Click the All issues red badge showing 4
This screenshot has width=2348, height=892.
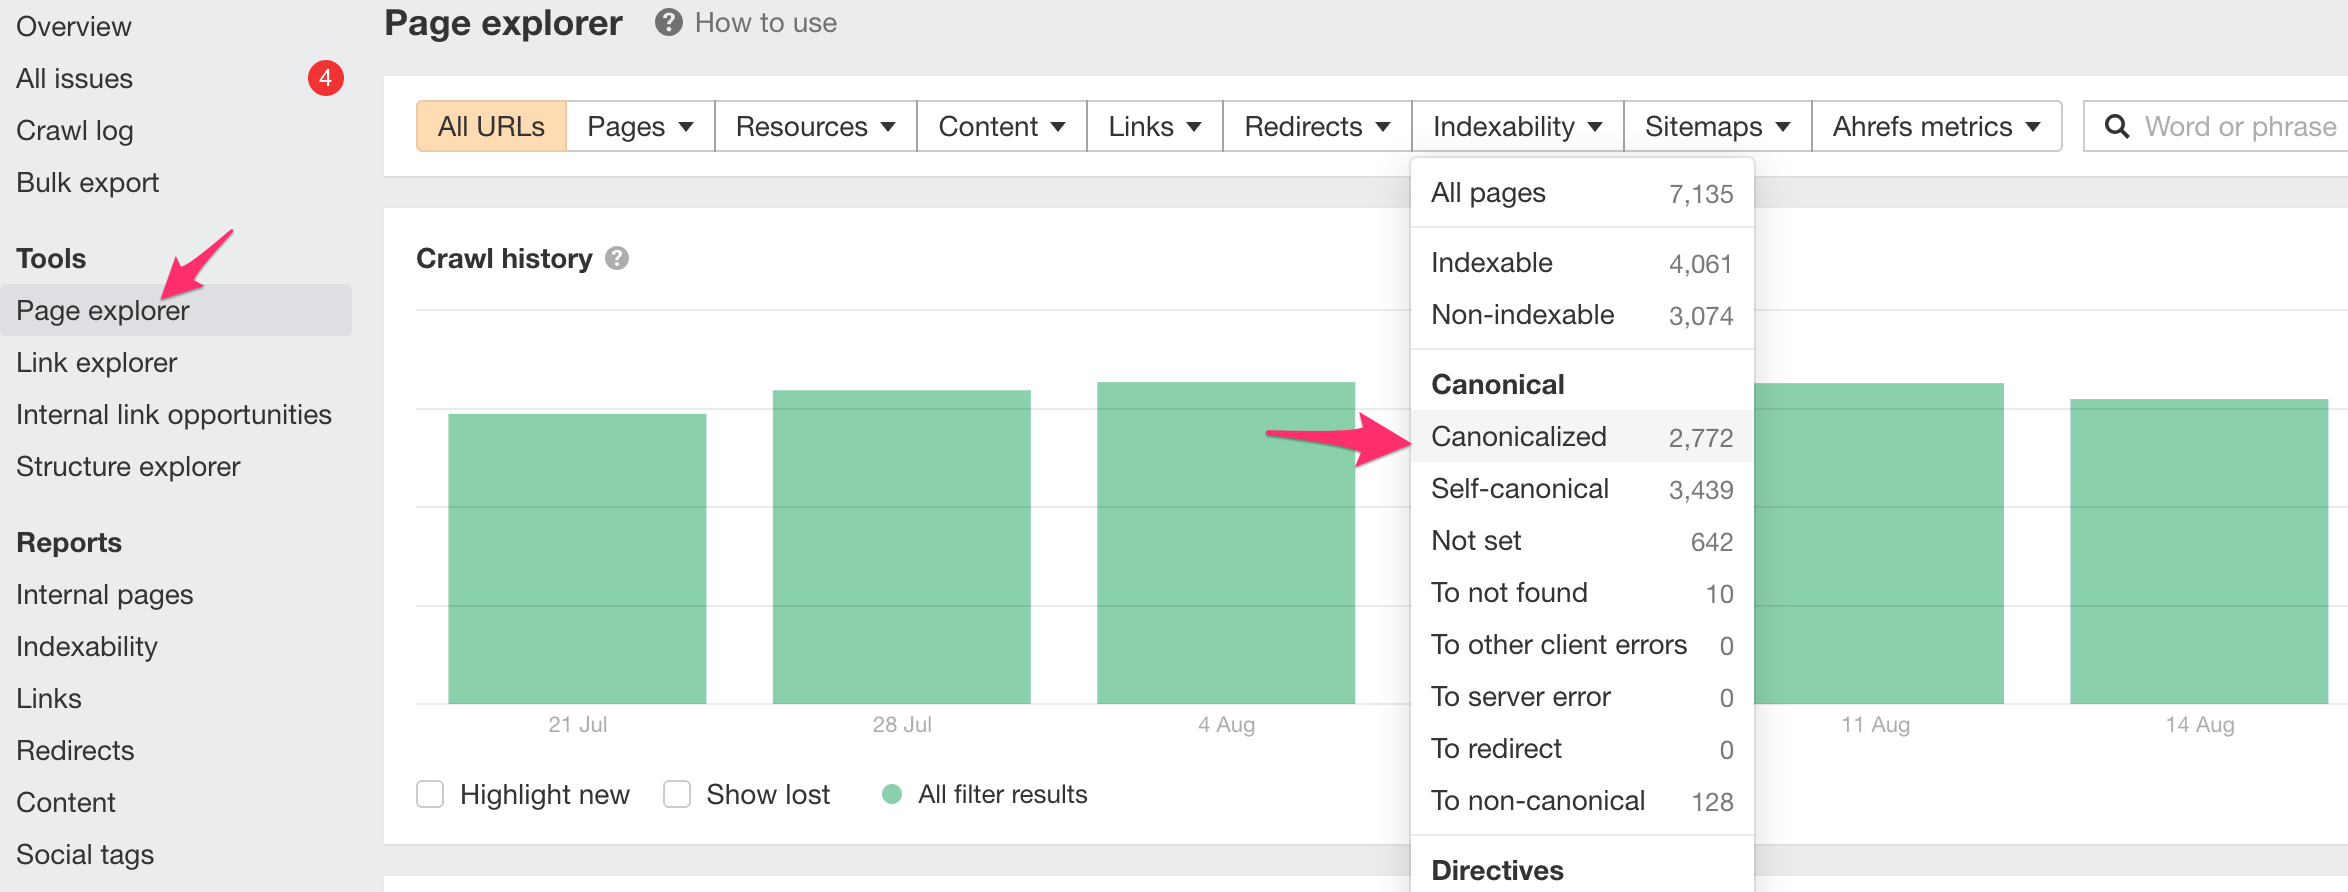pos(325,78)
